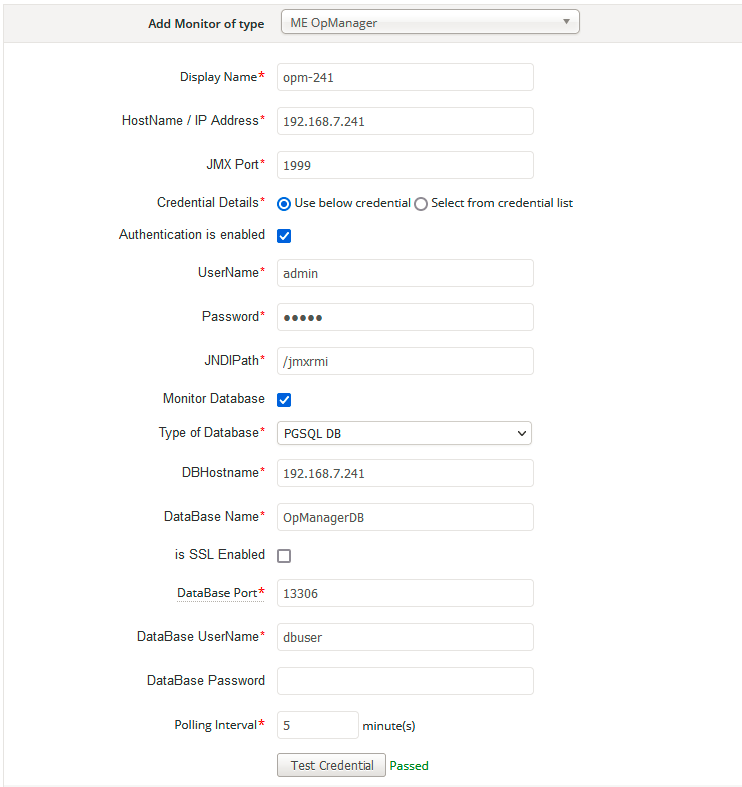Click the minute(s) label text
This screenshot has width=742, height=787.
coord(389,726)
